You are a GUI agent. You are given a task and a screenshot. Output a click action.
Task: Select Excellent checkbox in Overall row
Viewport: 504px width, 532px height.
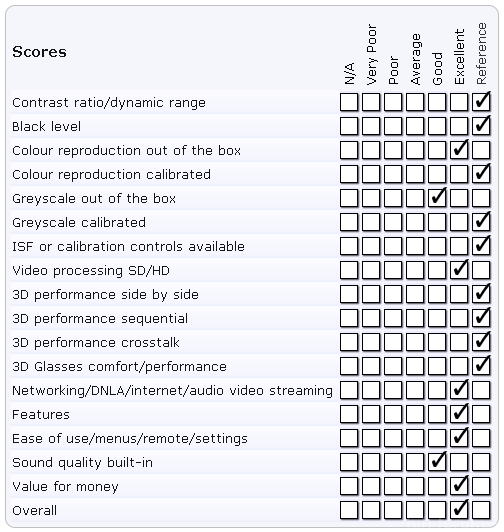click(x=459, y=510)
